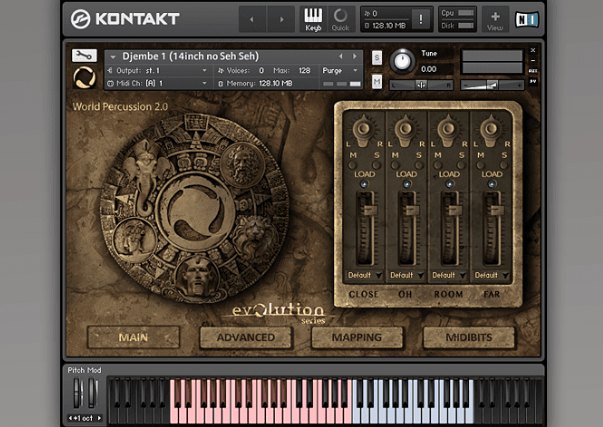Click the OH channel volume fader
Image resolution: width=603 pixels, height=427 pixels.
pyautogui.click(x=412, y=210)
